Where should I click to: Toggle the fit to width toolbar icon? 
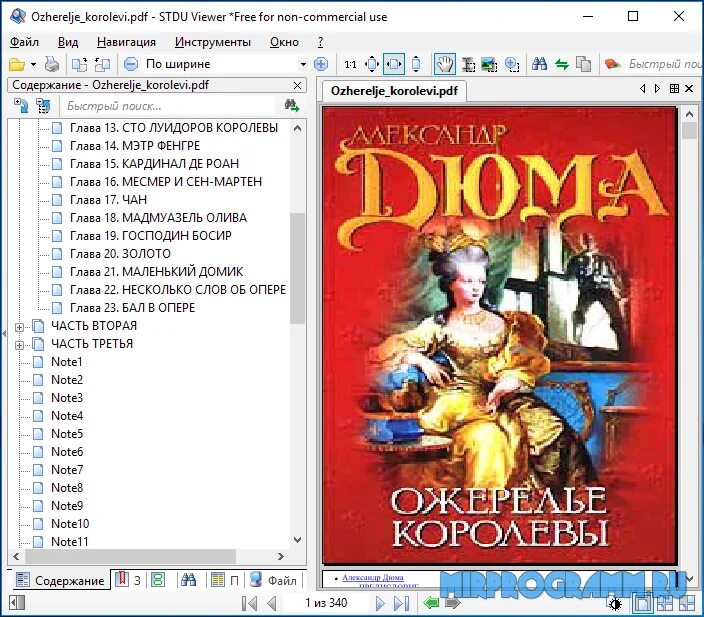pyautogui.click(x=394, y=64)
